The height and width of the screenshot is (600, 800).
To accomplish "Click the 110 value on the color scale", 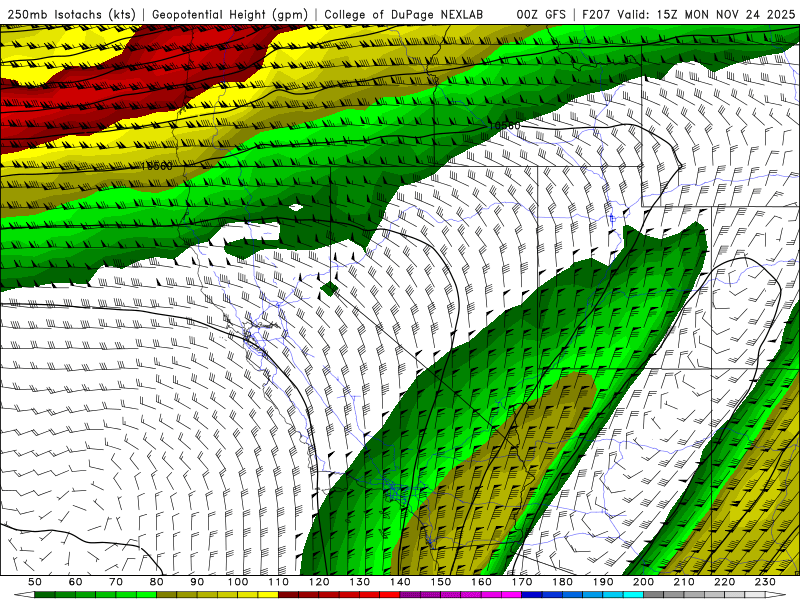I will point(279,582).
